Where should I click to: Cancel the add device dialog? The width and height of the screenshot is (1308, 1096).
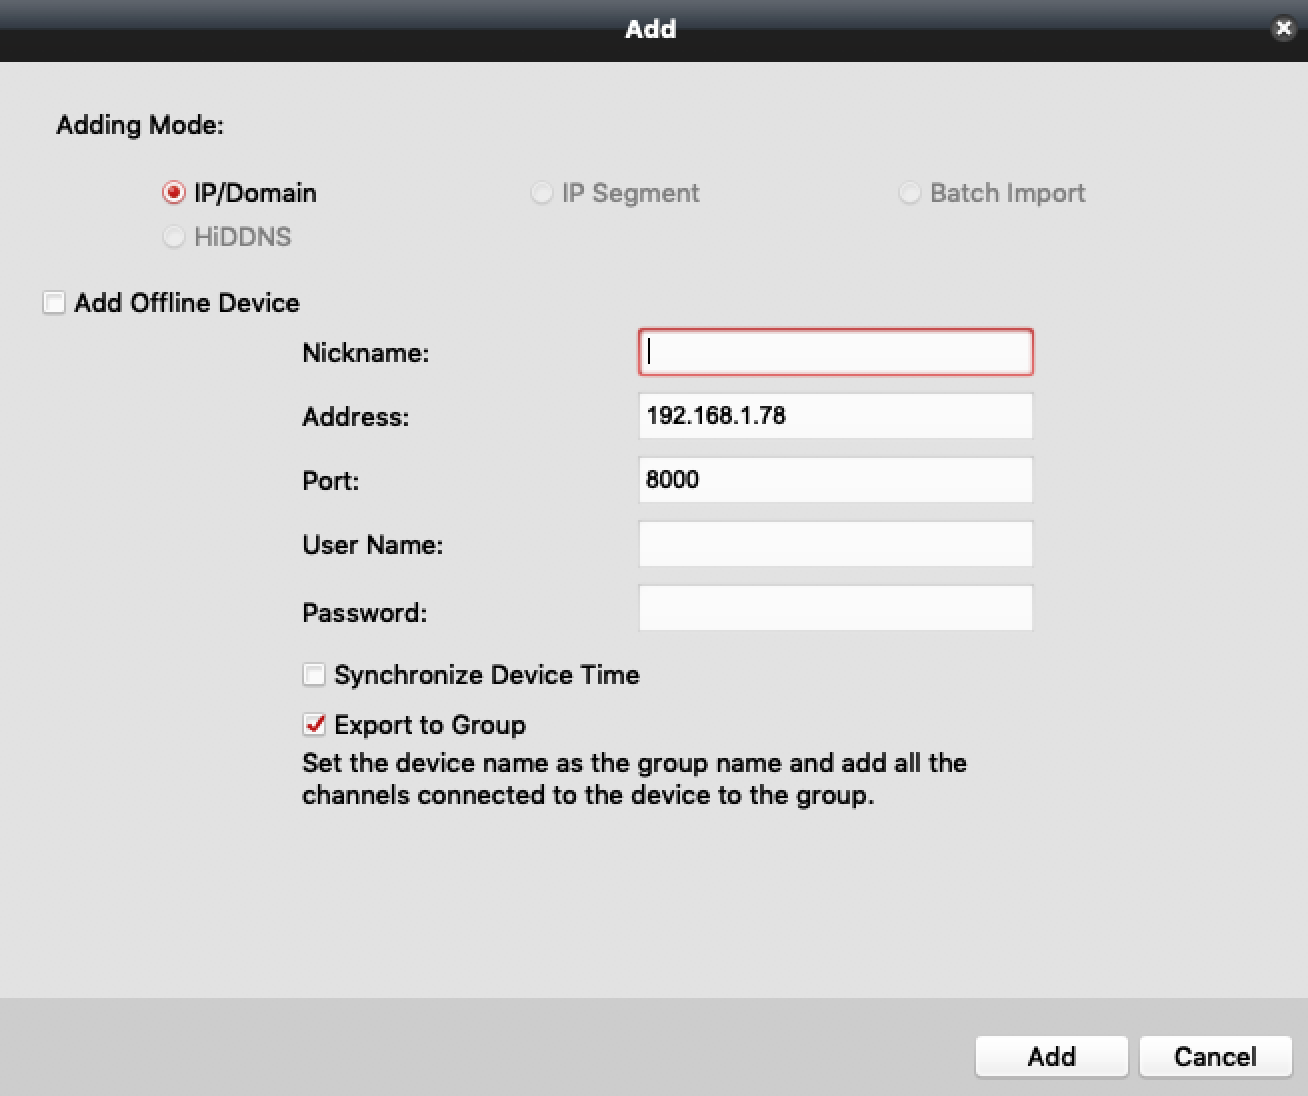pos(1215,1057)
